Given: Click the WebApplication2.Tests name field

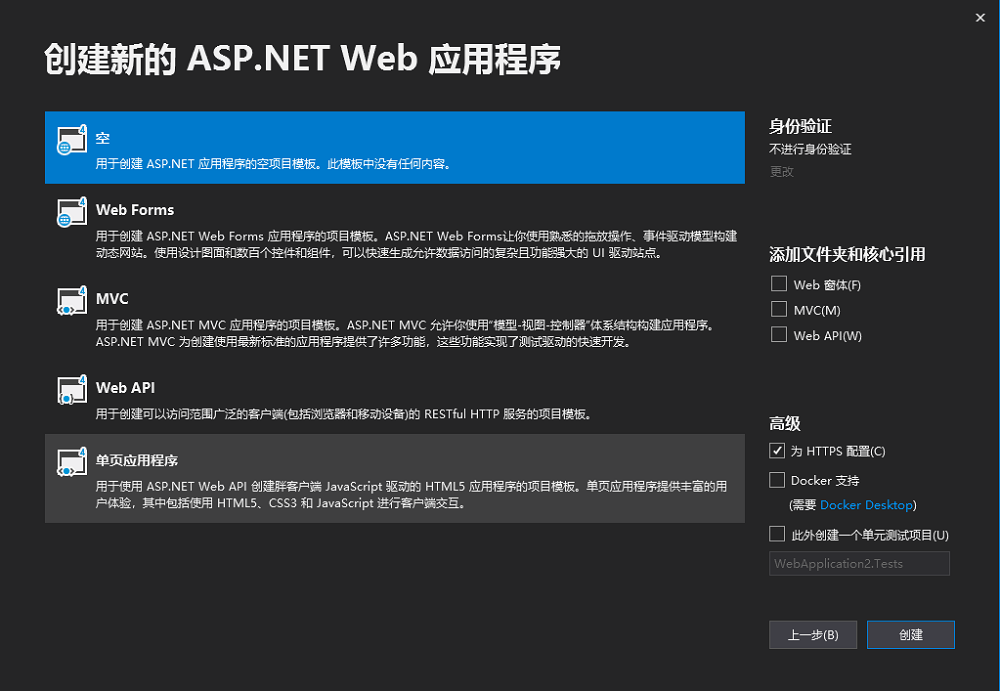Looking at the screenshot, I should tap(859, 564).
